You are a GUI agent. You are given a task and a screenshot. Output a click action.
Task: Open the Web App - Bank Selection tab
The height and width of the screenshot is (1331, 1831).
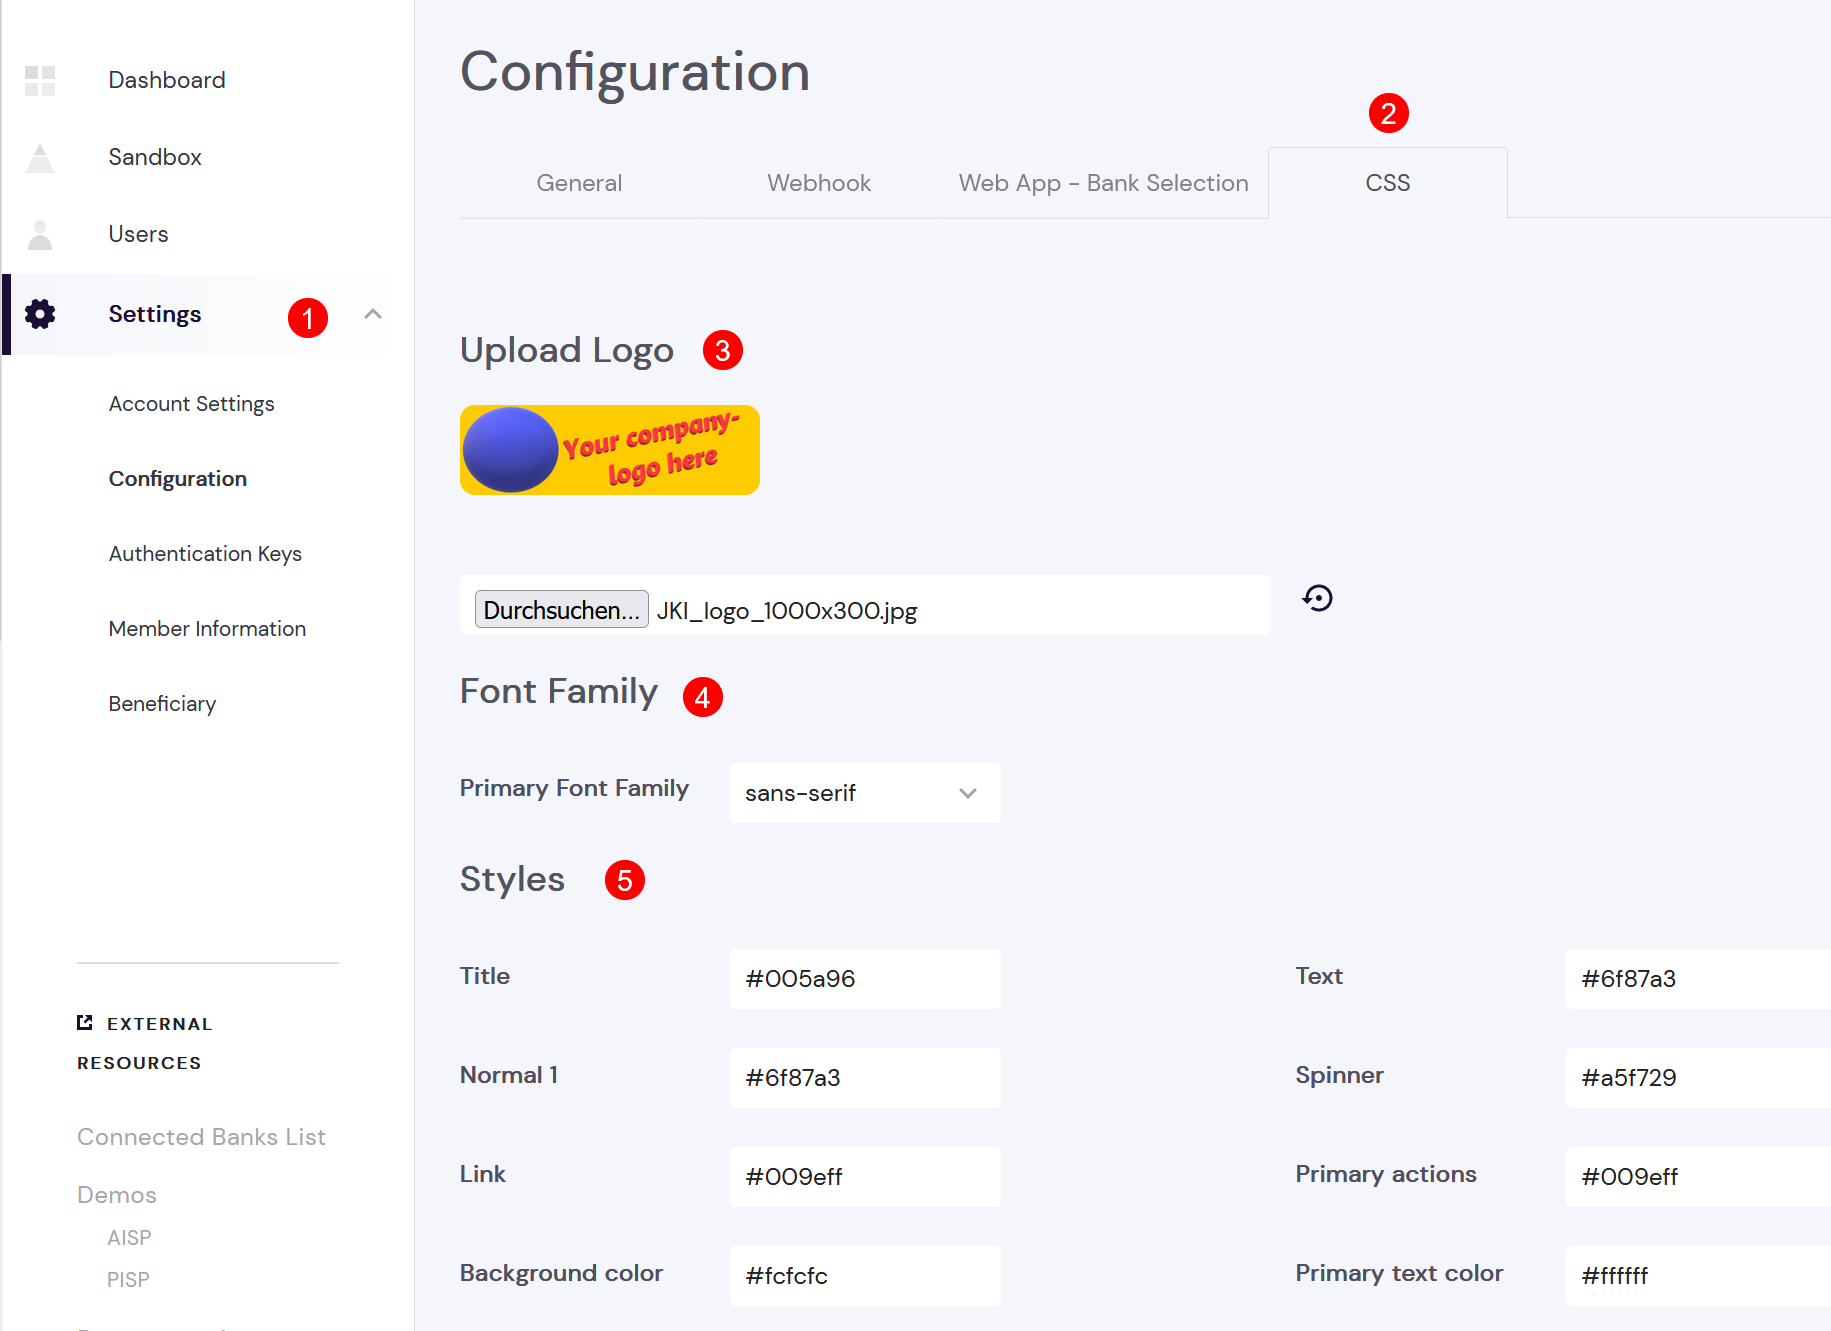click(x=1103, y=183)
